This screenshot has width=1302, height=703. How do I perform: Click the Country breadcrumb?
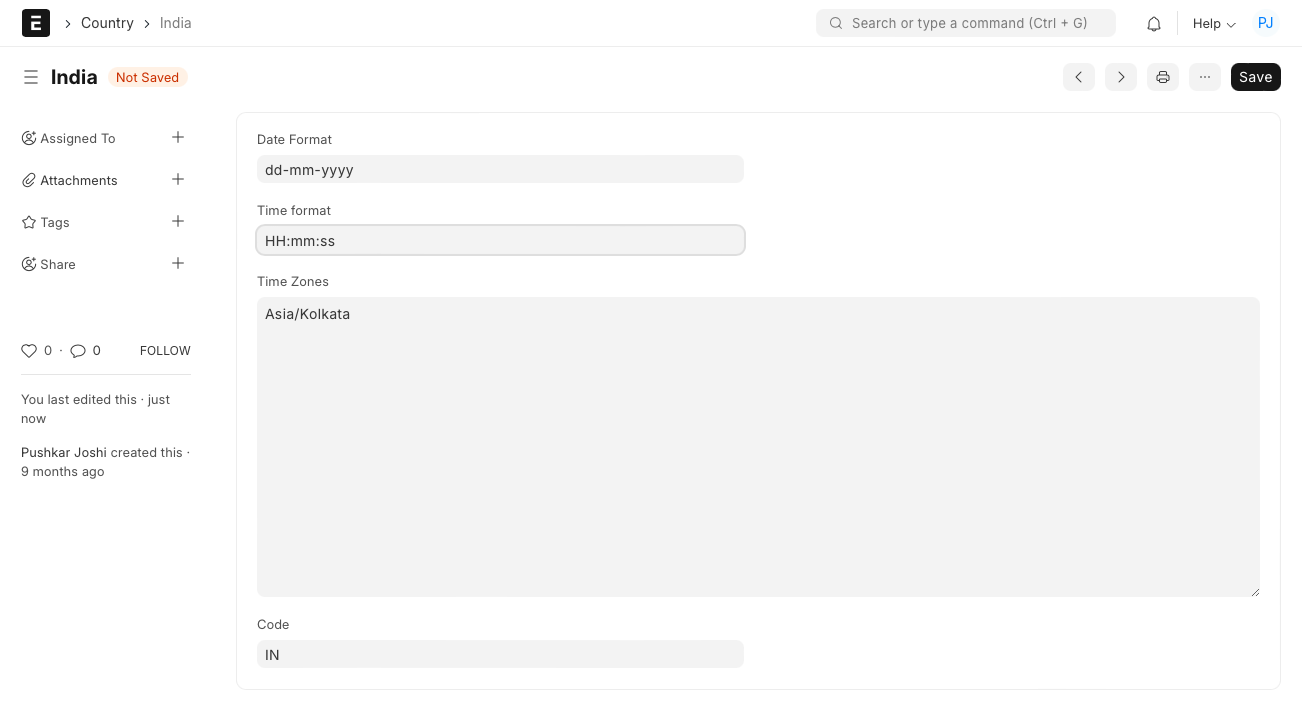pyautogui.click(x=107, y=23)
